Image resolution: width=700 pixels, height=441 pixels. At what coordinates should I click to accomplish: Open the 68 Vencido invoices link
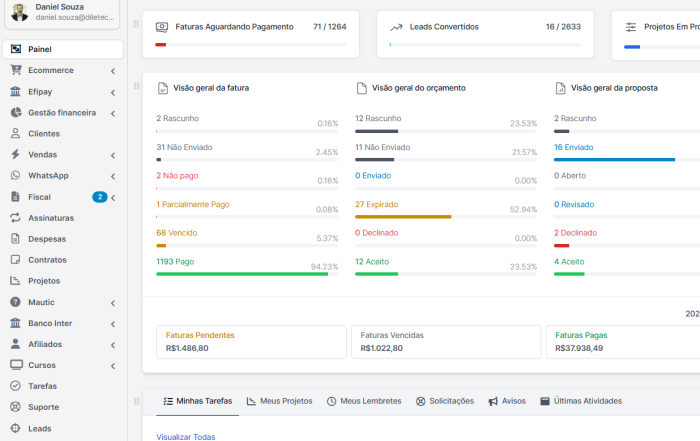pyautogui.click(x=177, y=233)
